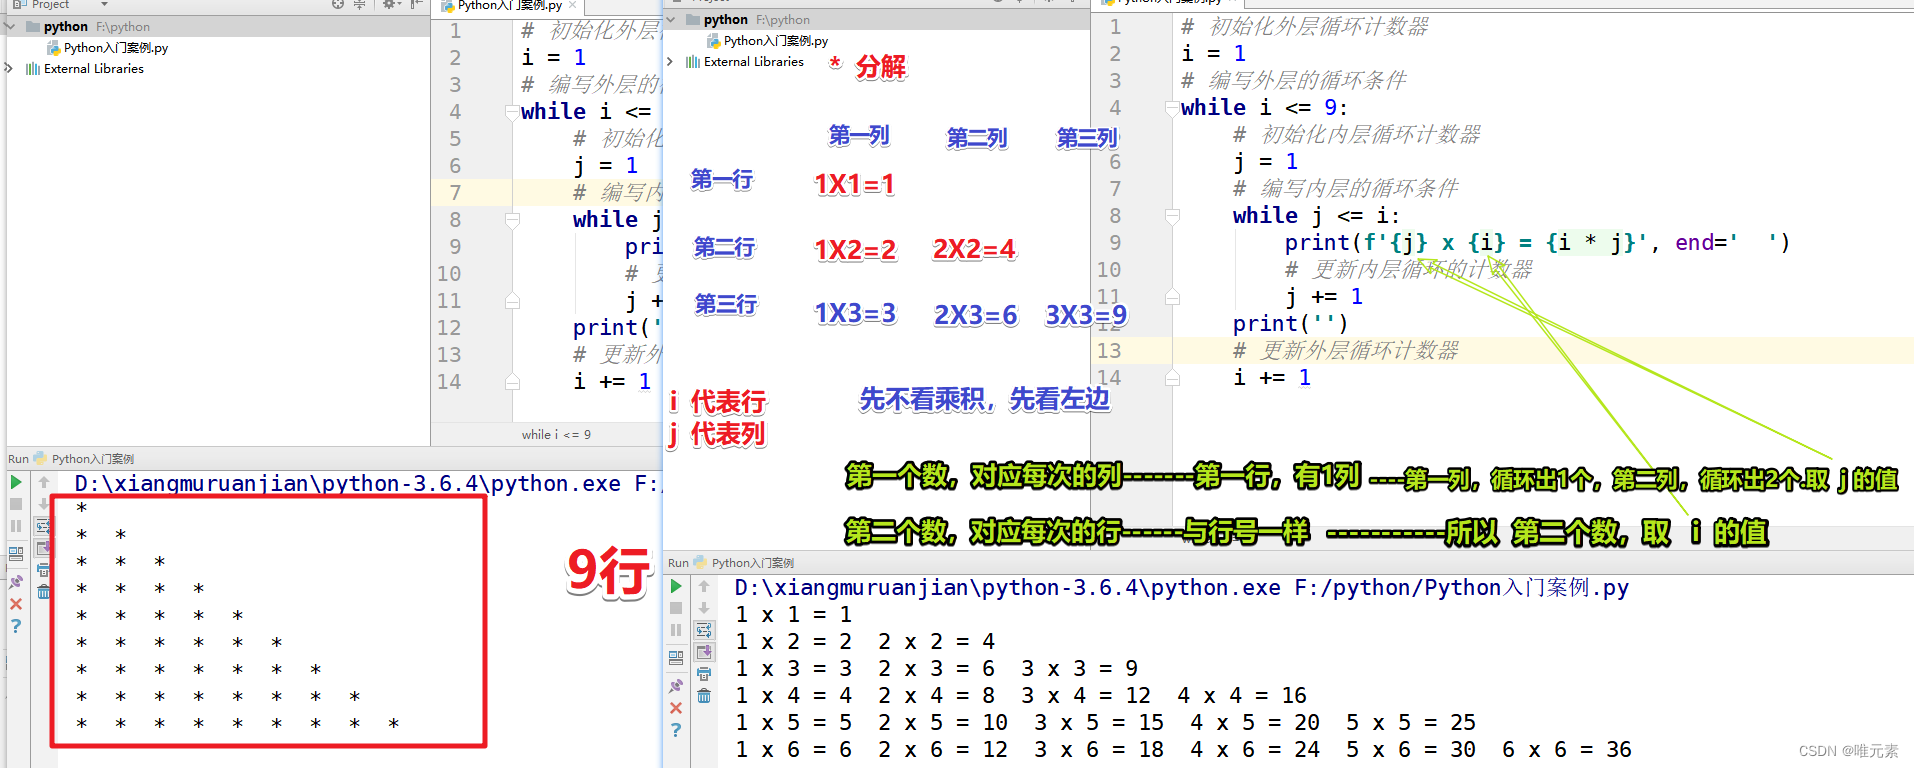Image resolution: width=1914 pixels, height=768 pixels.
Task: Print the right Run panel console output
Action: pos(704,674)
